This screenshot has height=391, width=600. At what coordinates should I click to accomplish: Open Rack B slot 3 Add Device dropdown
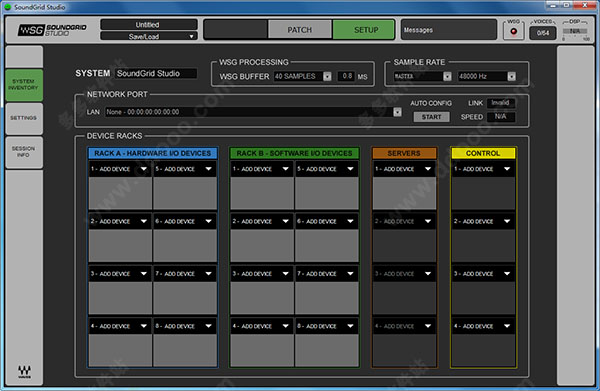coord(261,274)
